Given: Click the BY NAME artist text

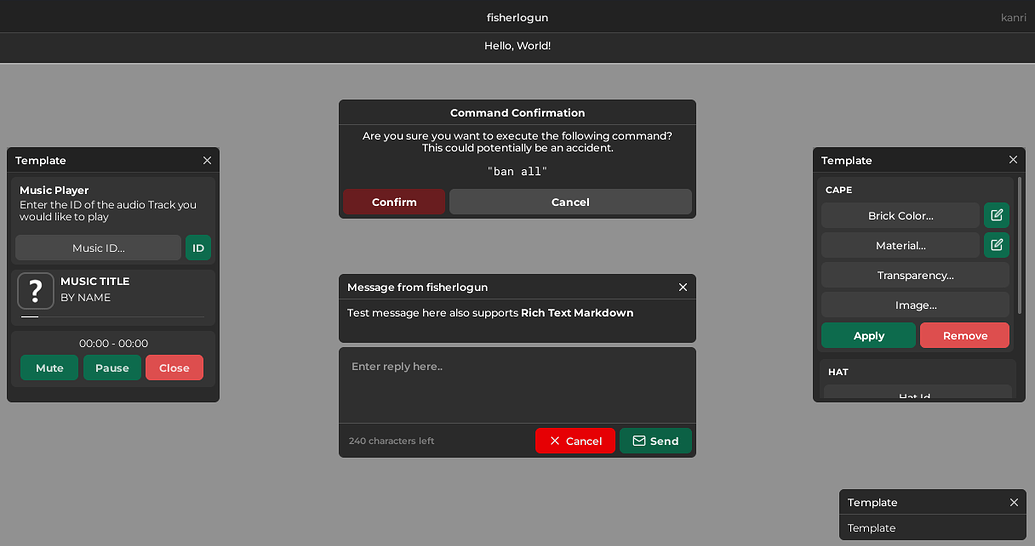Looking at the screenshot, I should [x=86, y=298].
